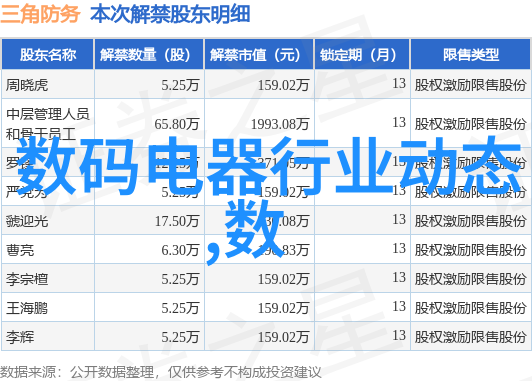Viewport: 532px width, 381px height.
Task: Click the shareholder name 曹亮
Action: [x=20, y=250]
